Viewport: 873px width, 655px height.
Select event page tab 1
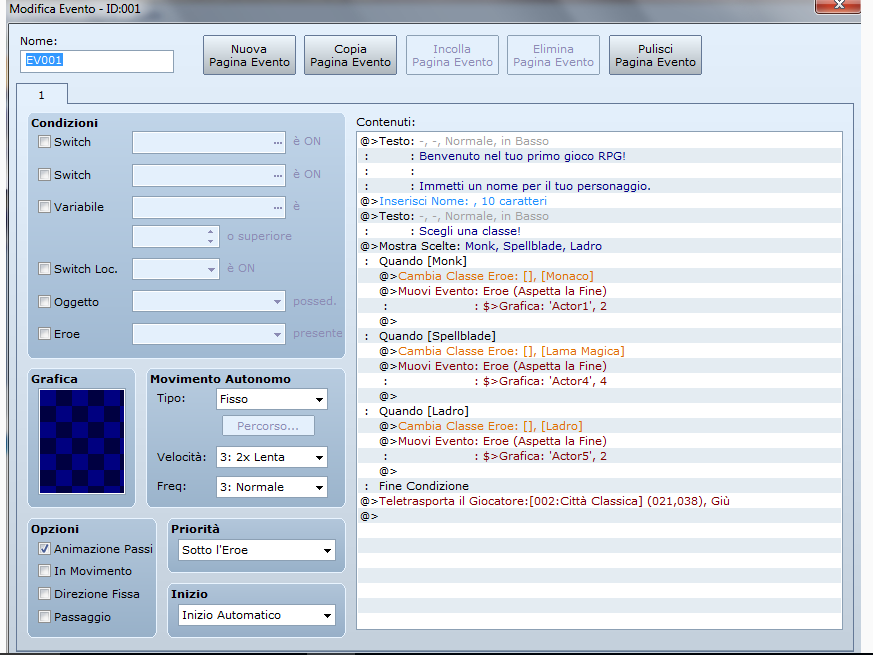pos(42,94)
